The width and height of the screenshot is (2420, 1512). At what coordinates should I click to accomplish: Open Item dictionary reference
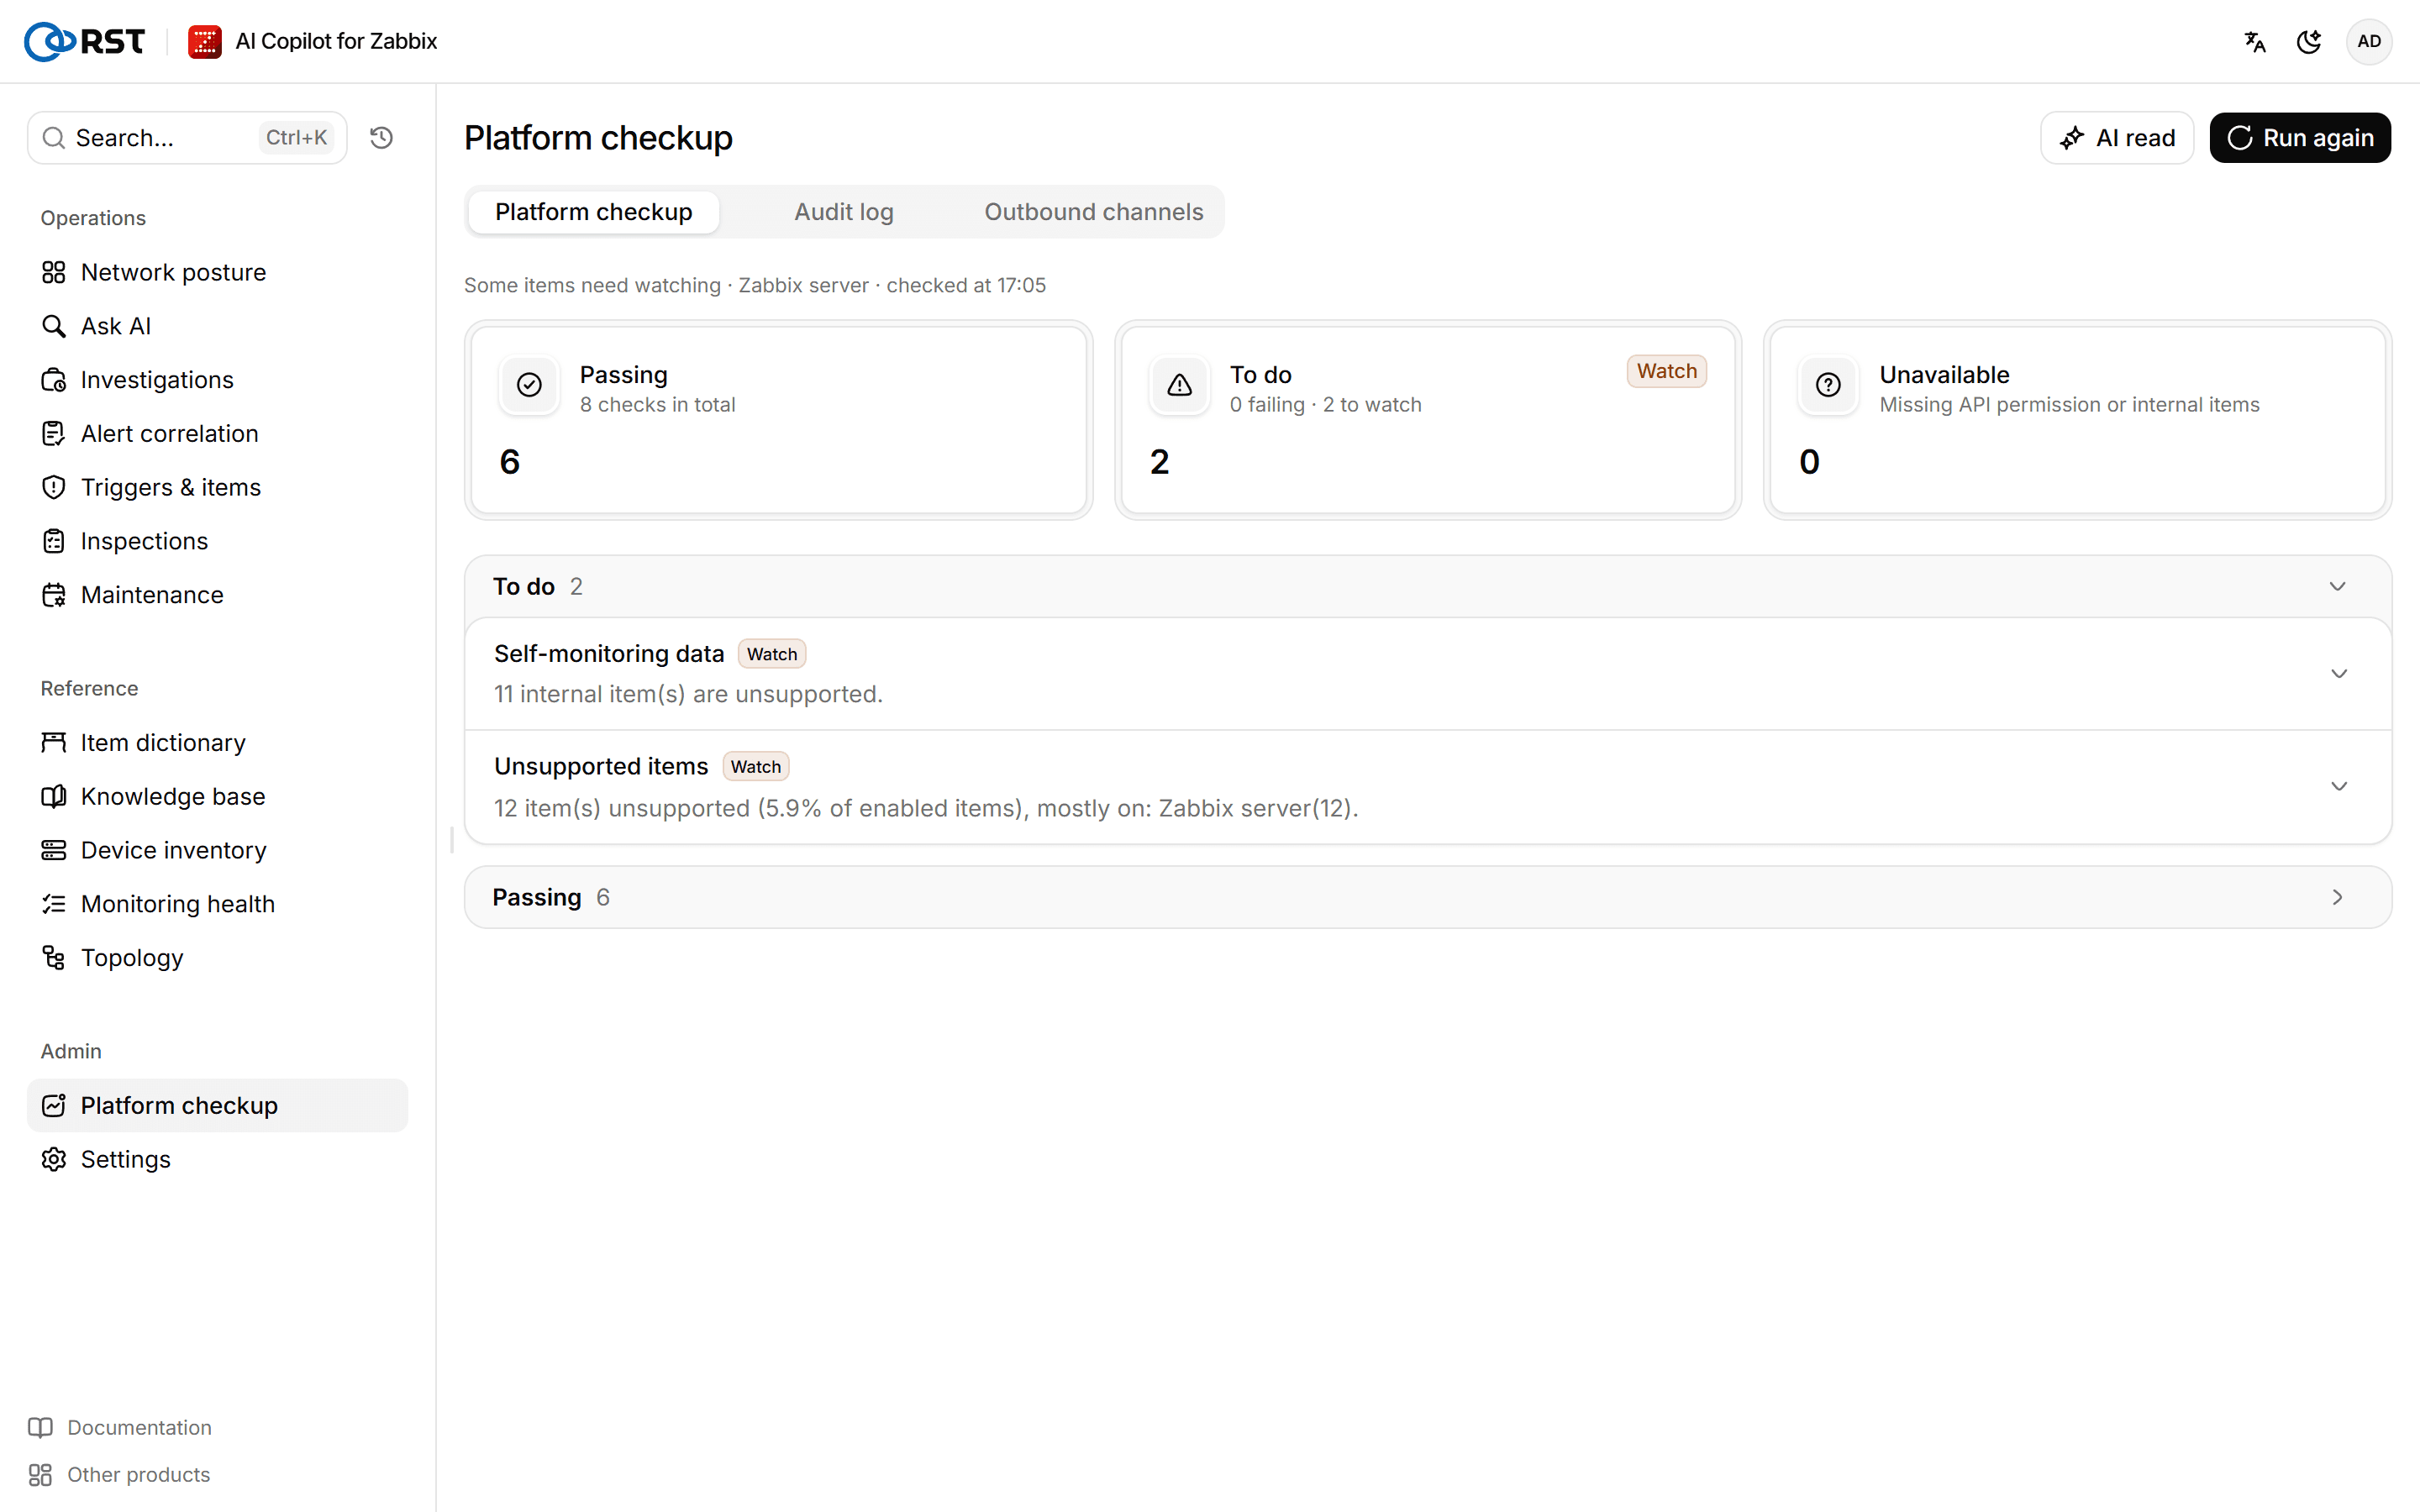coord(218,743)
